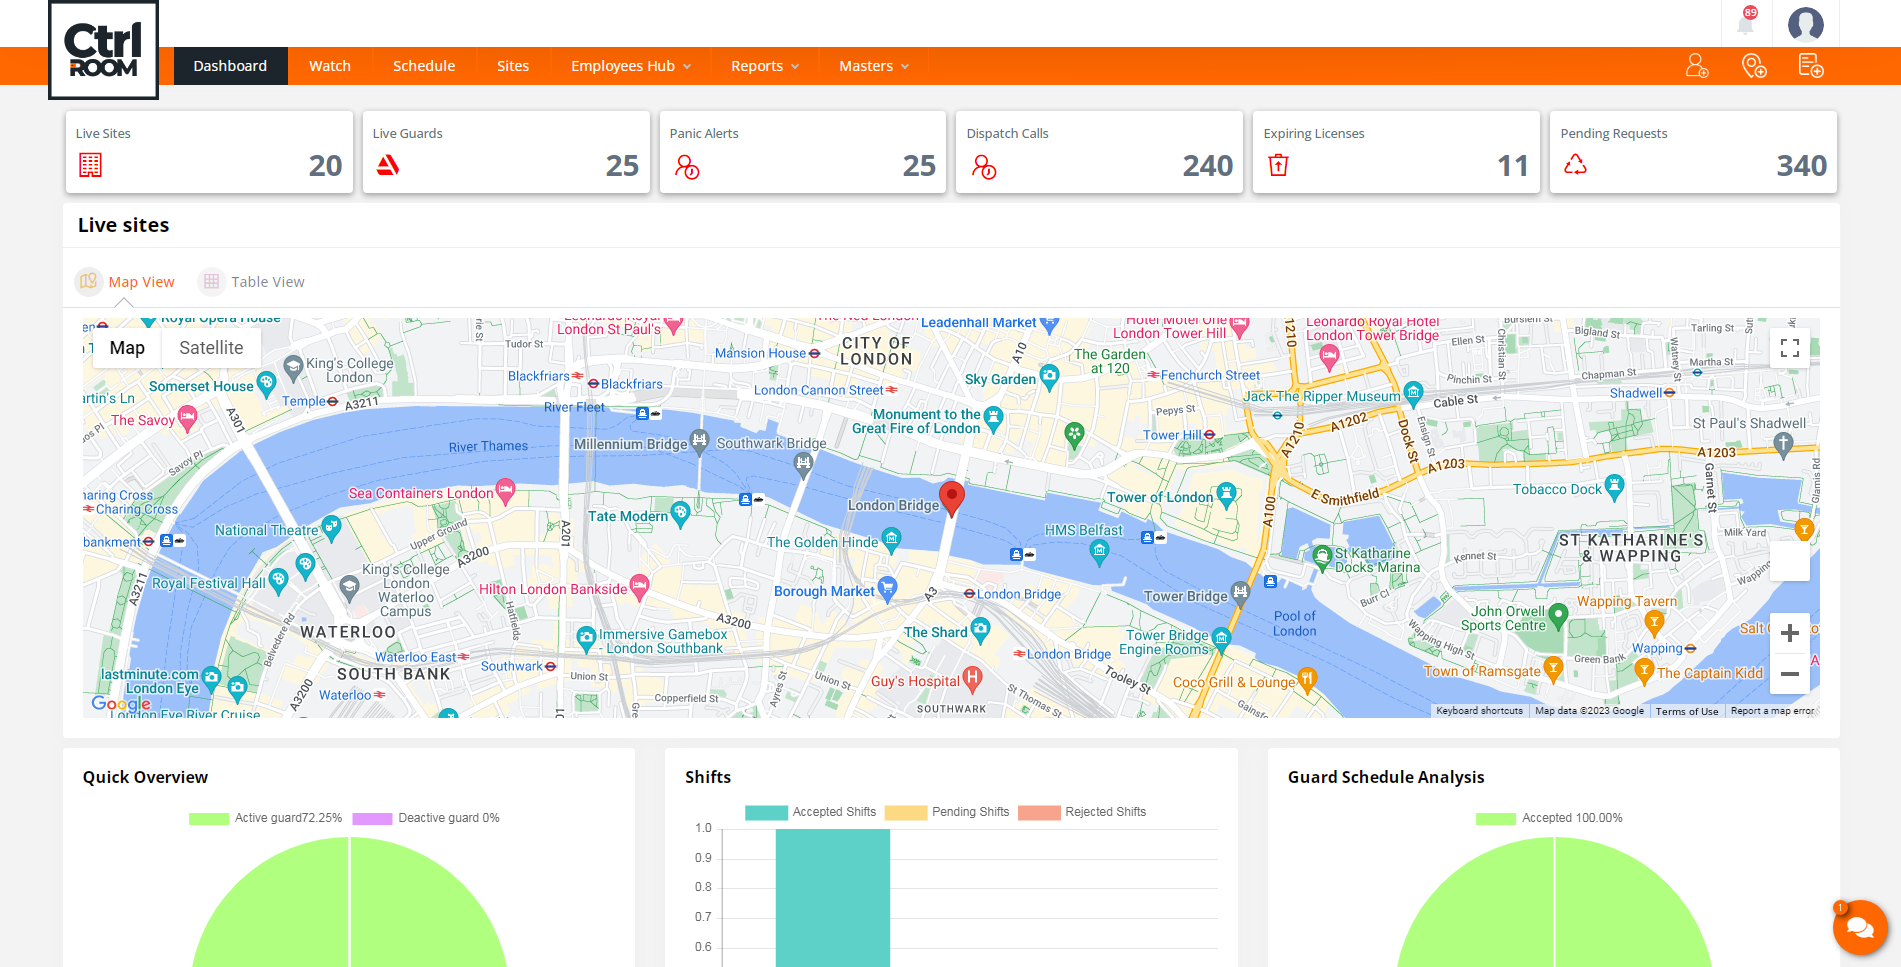Click the Dispatch Calls value 240

point(1208,166)
